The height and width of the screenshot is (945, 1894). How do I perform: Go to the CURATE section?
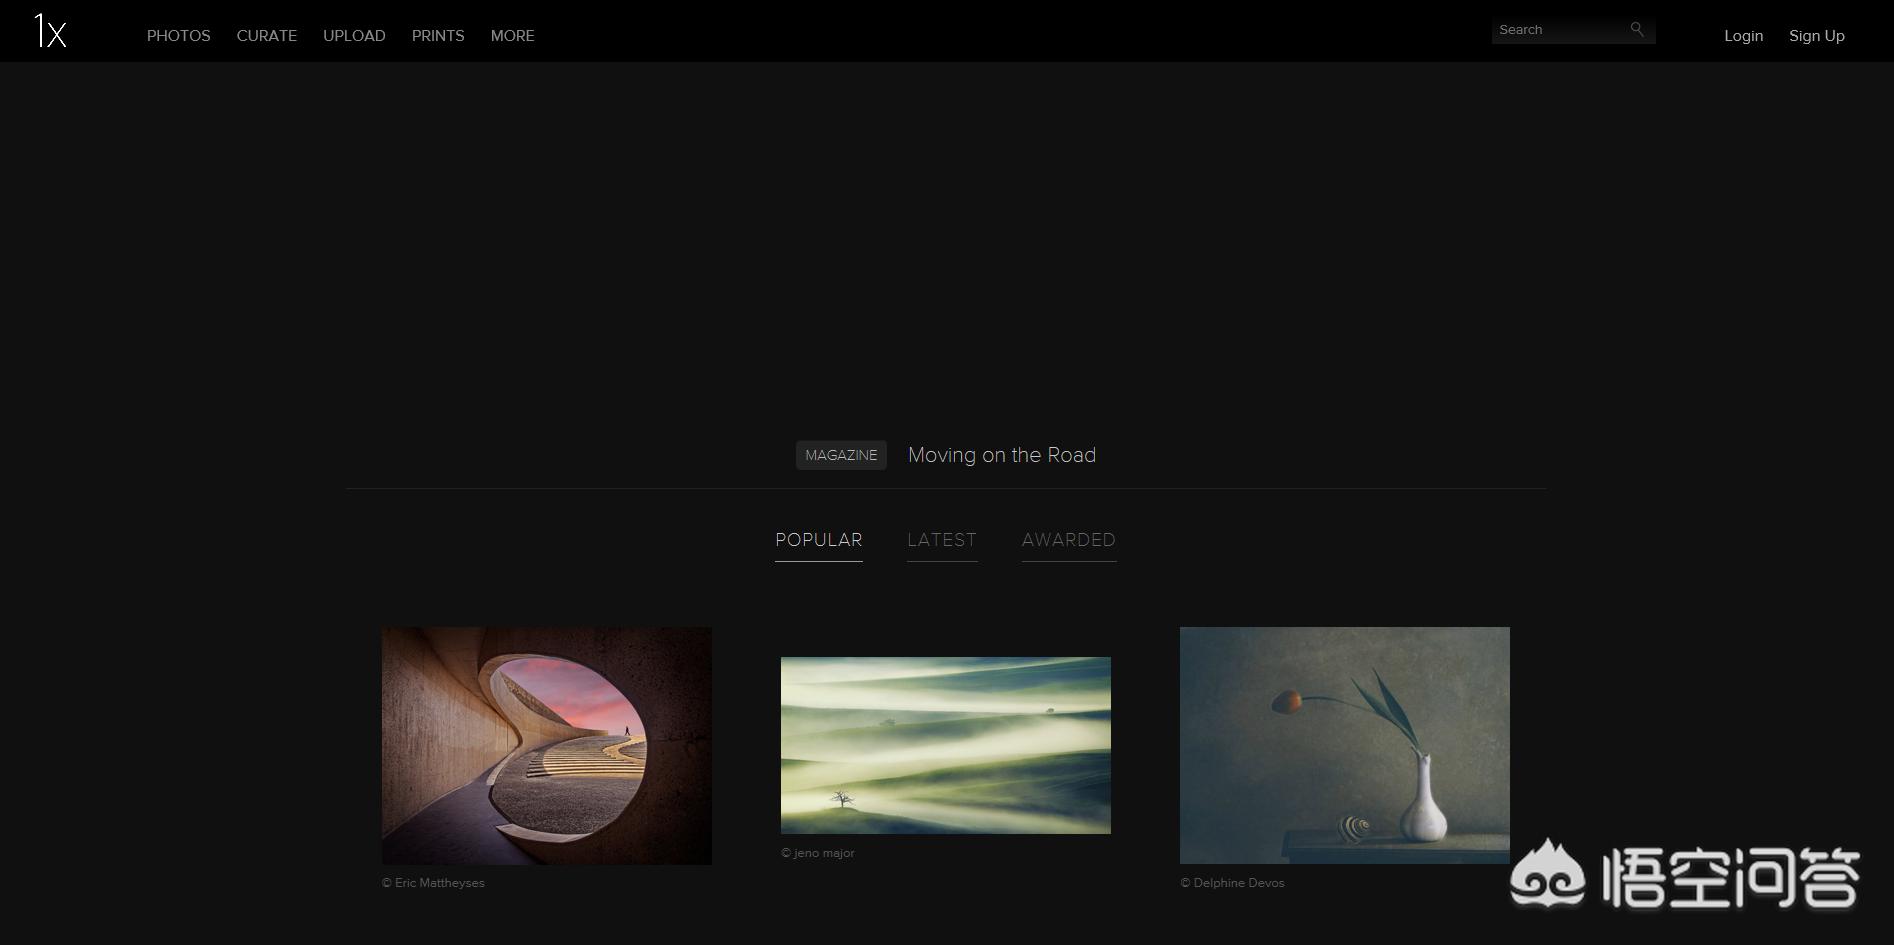tap(266, 36)
